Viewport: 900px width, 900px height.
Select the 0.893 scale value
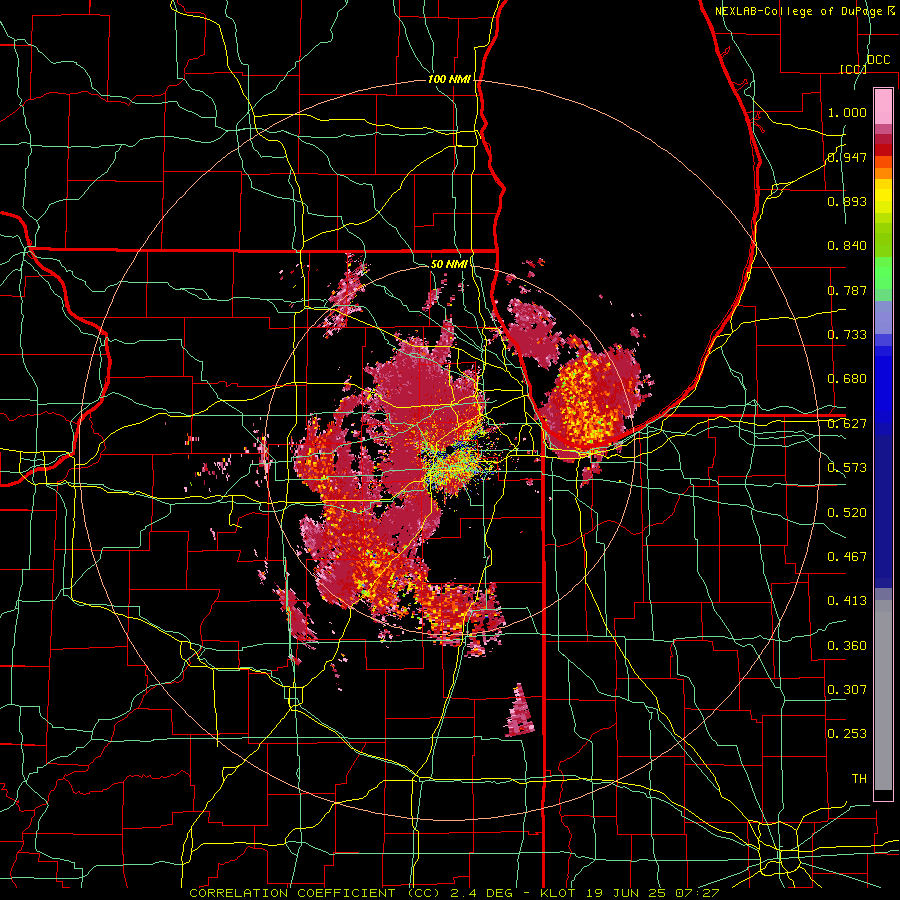click(x=847, y=201)
